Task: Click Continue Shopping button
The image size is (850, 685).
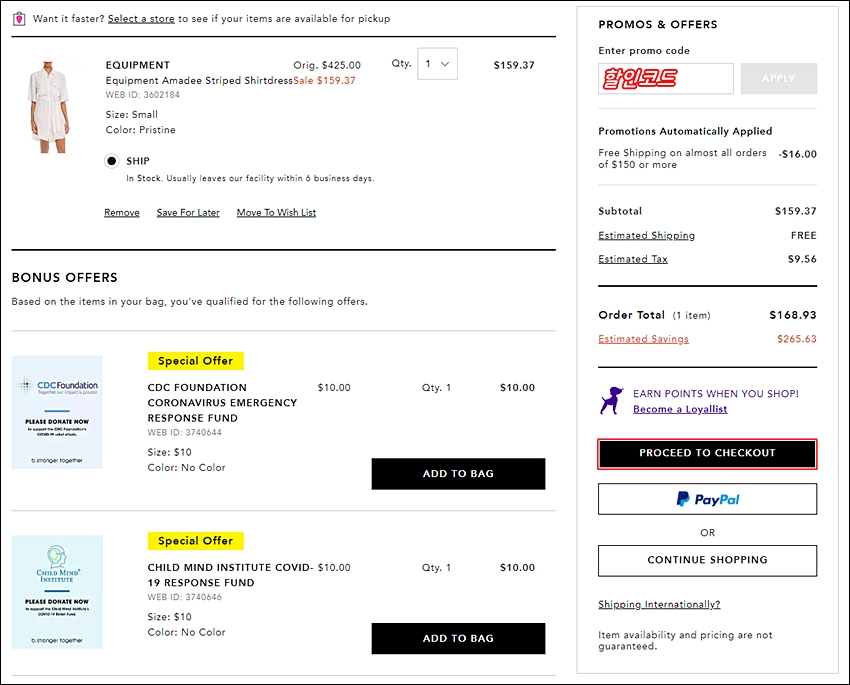Action: pos(707,560)
